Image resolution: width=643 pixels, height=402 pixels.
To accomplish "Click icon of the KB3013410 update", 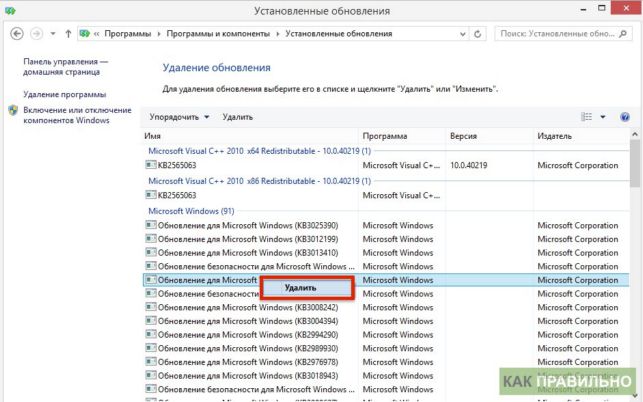I will pyautogui.click(x=151, y=252).
